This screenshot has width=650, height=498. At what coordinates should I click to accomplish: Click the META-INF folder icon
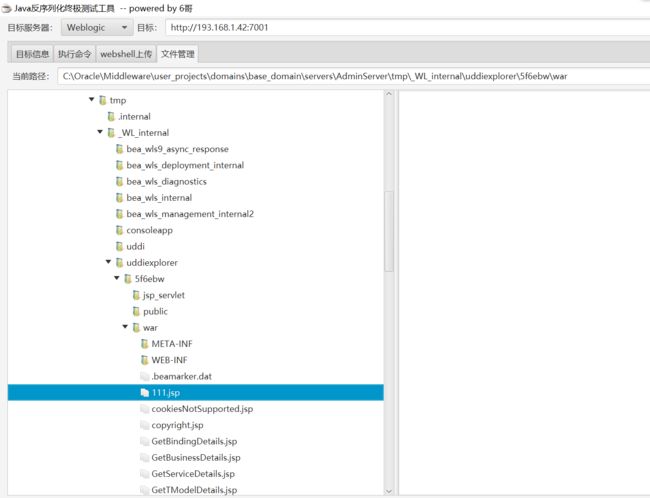point(144,343)
